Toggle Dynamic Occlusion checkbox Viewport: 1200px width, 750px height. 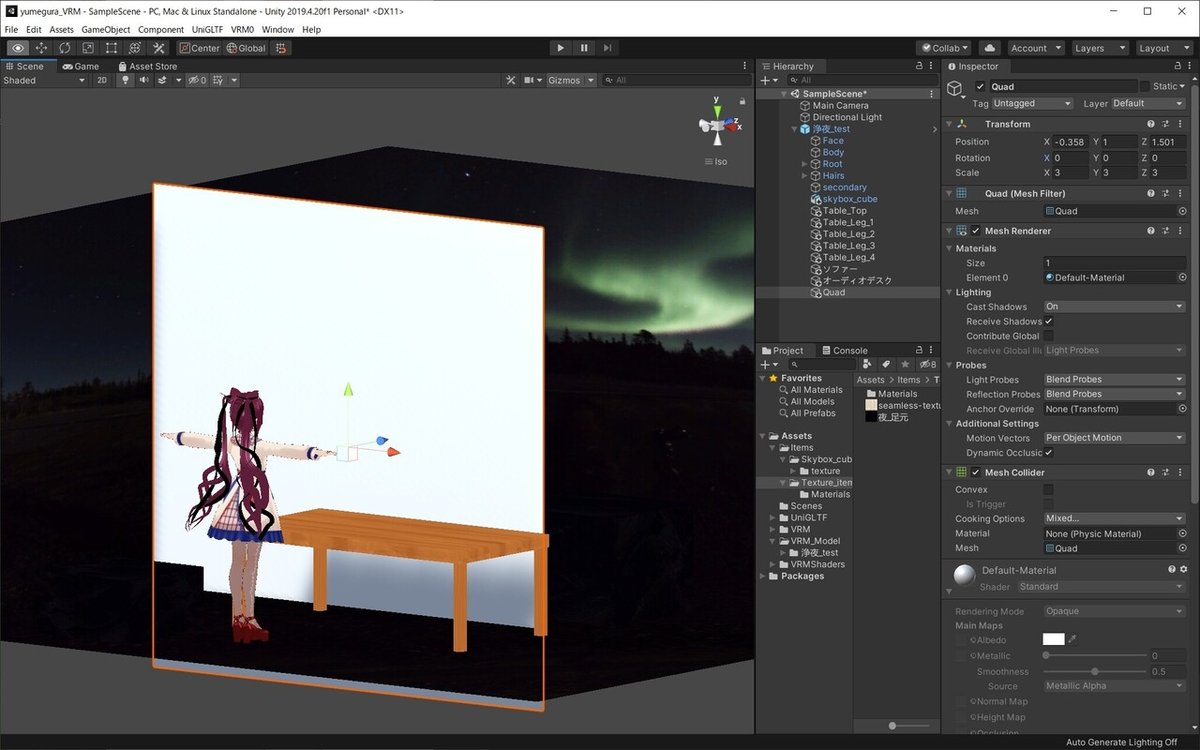(x=1049, y=452)
